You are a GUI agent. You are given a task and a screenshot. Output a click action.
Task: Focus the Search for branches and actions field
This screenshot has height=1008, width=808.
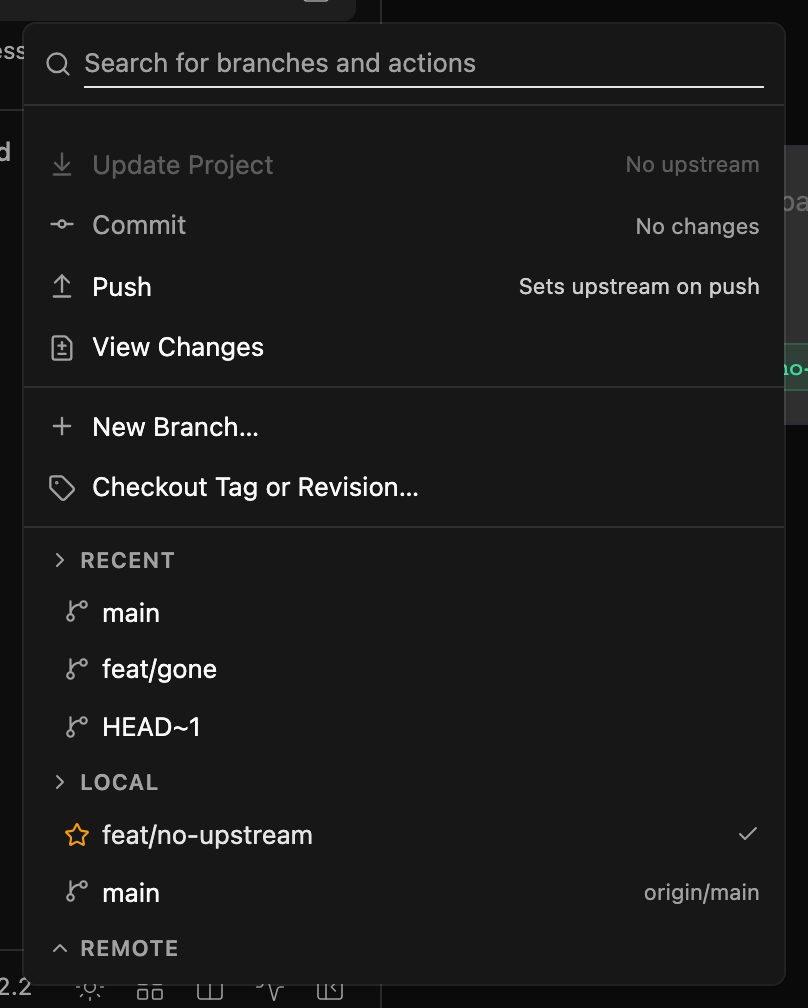424,64
